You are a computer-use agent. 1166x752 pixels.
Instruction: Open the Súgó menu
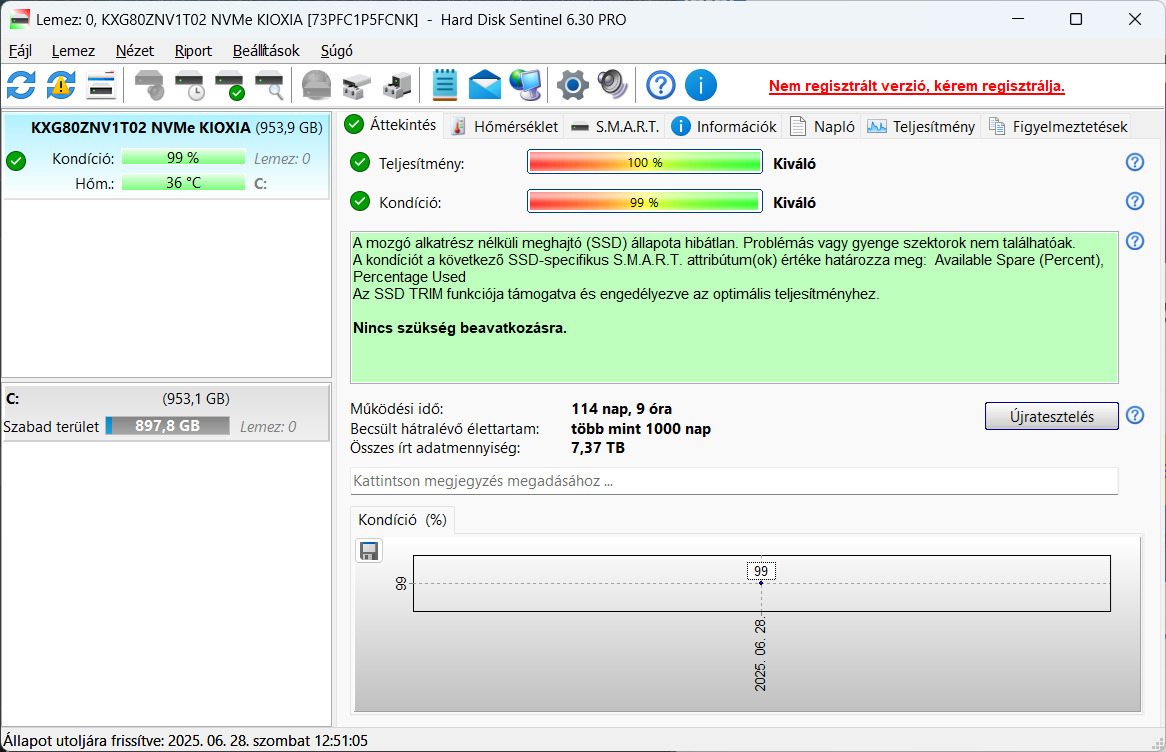point(337,51)
